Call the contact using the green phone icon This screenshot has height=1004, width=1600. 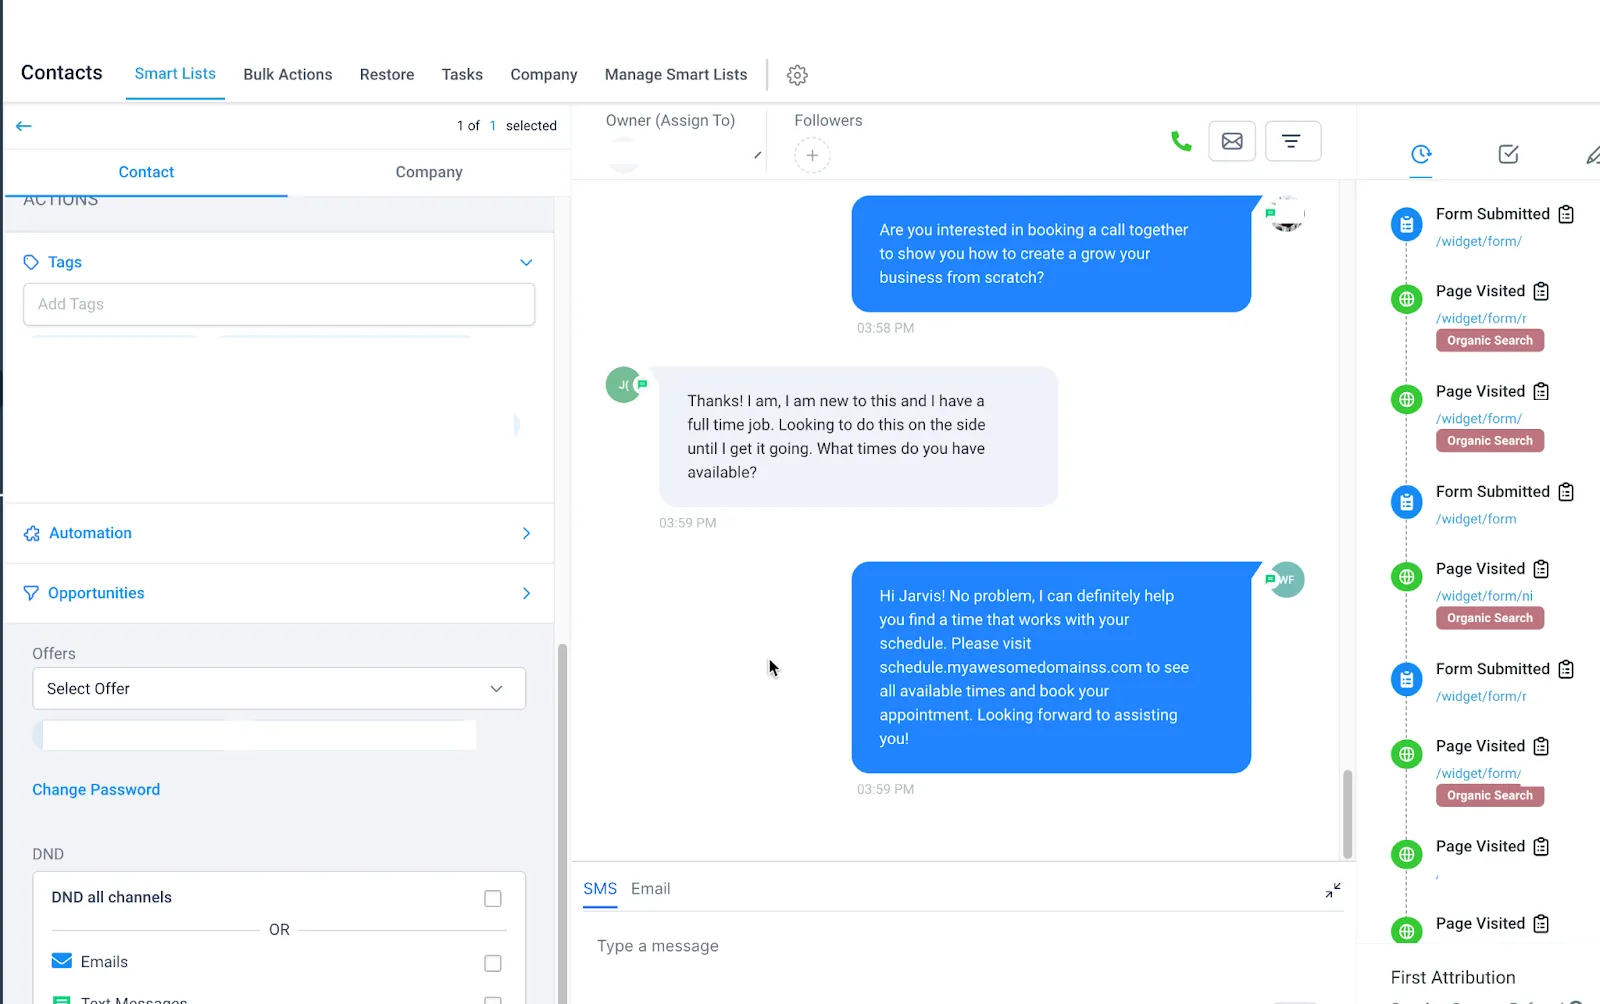click(x=1181, y=141)
